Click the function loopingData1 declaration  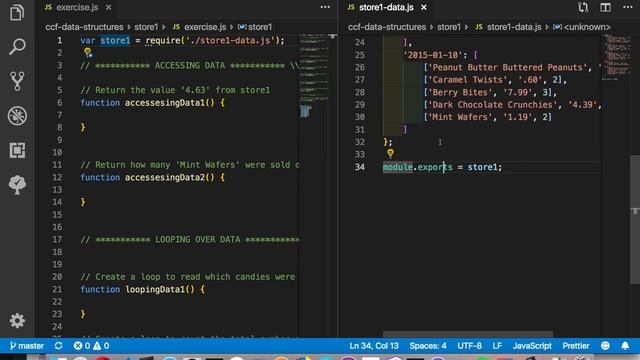[142, 289]
